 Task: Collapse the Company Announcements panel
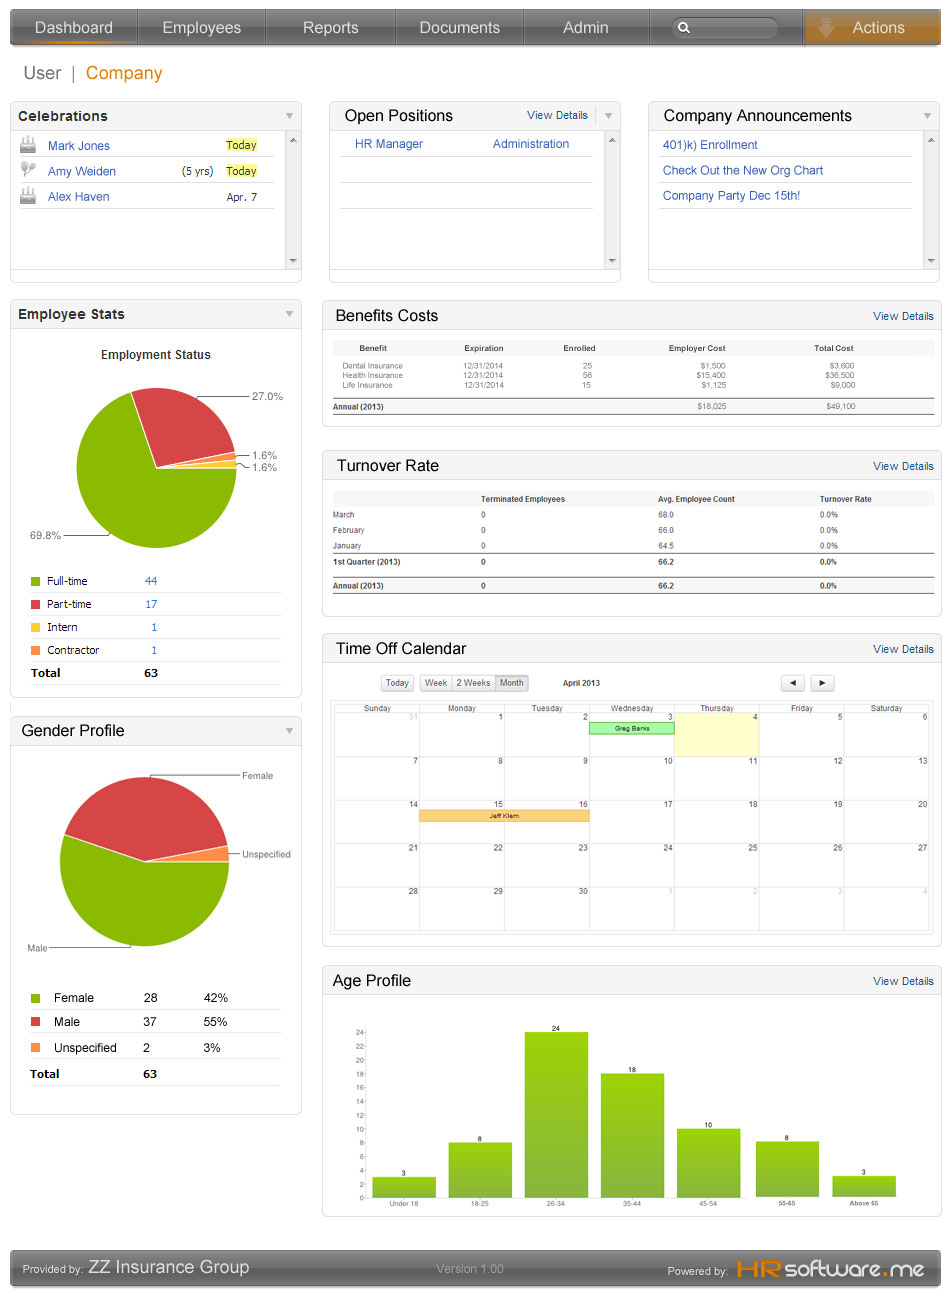[x=928, y=116]
